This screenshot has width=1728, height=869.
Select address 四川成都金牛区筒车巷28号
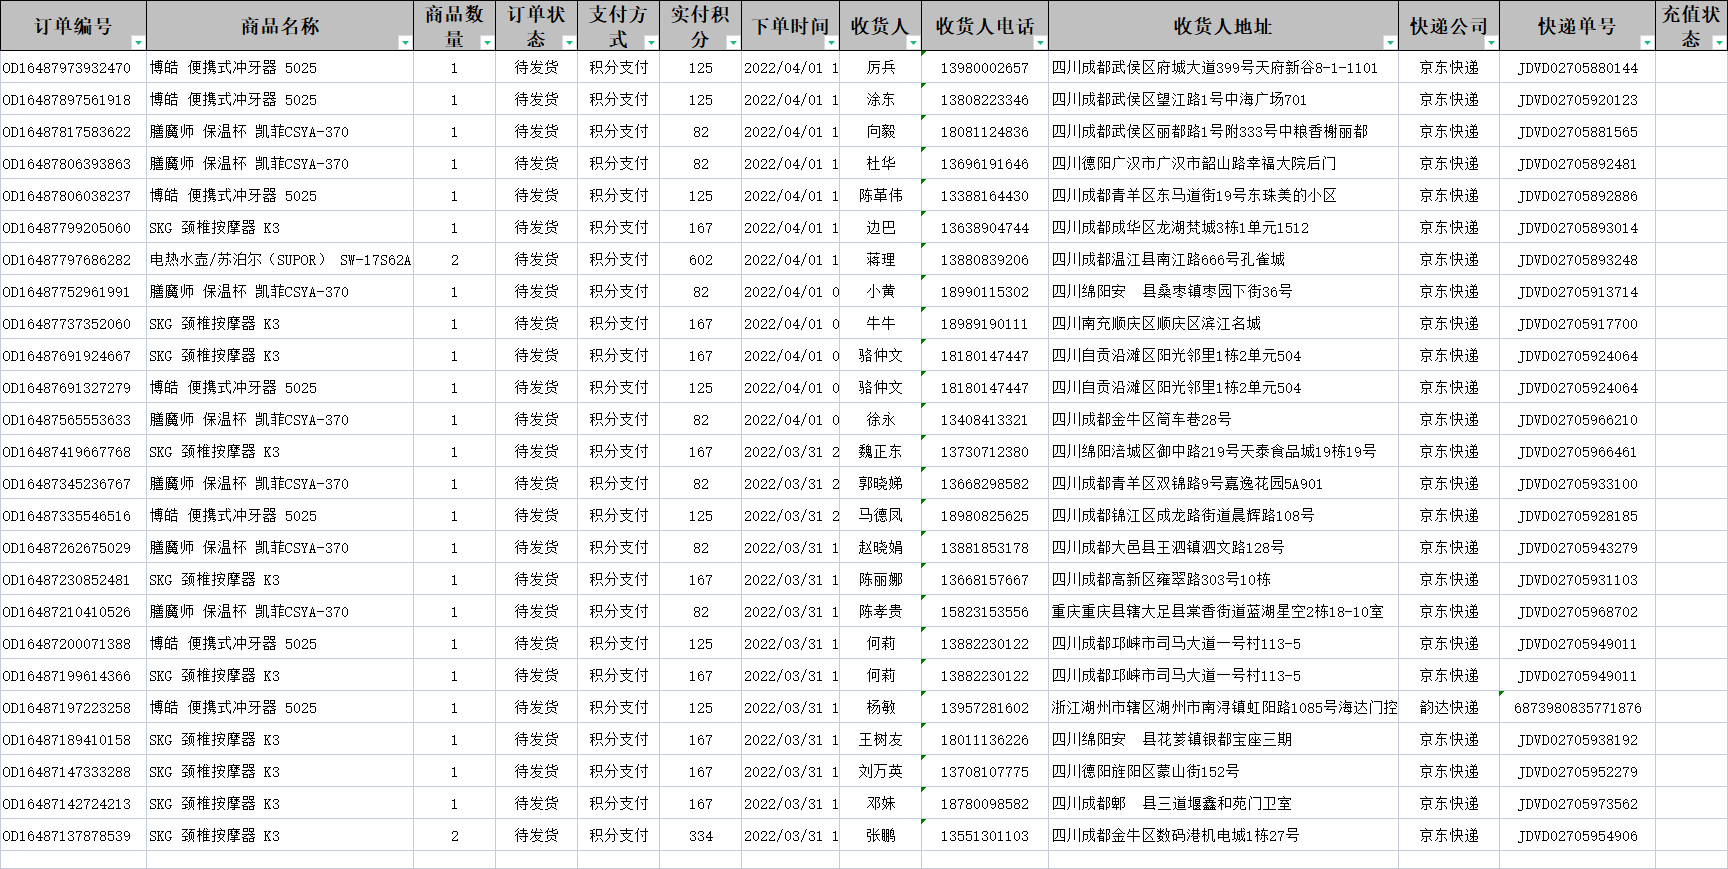click(x=1223, y=420)
